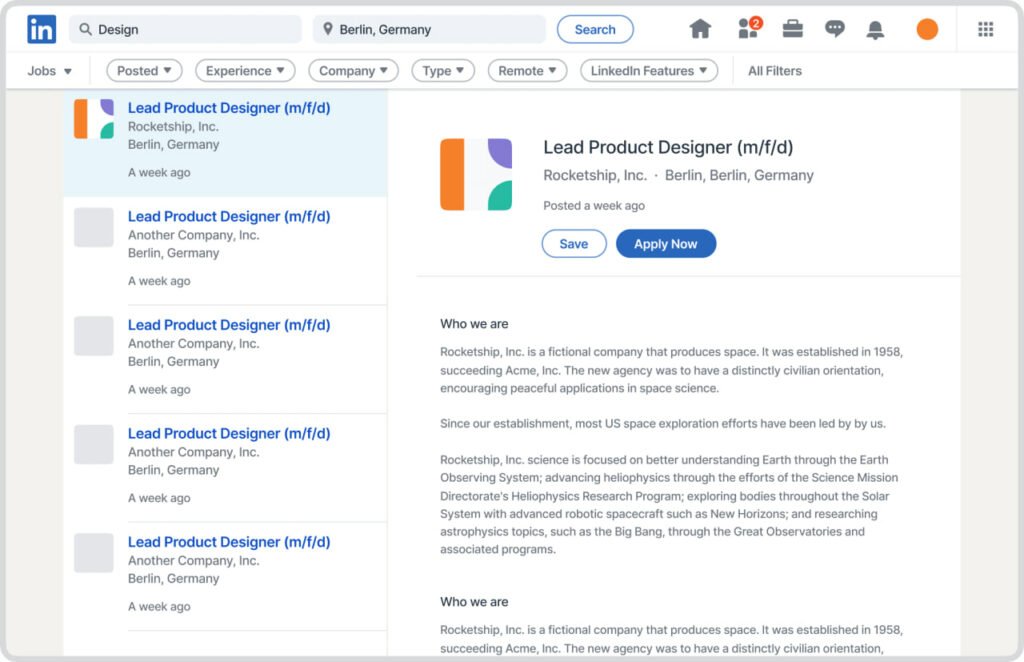
Task: Open the Jobs dropdown
Action: pos(50,71)
